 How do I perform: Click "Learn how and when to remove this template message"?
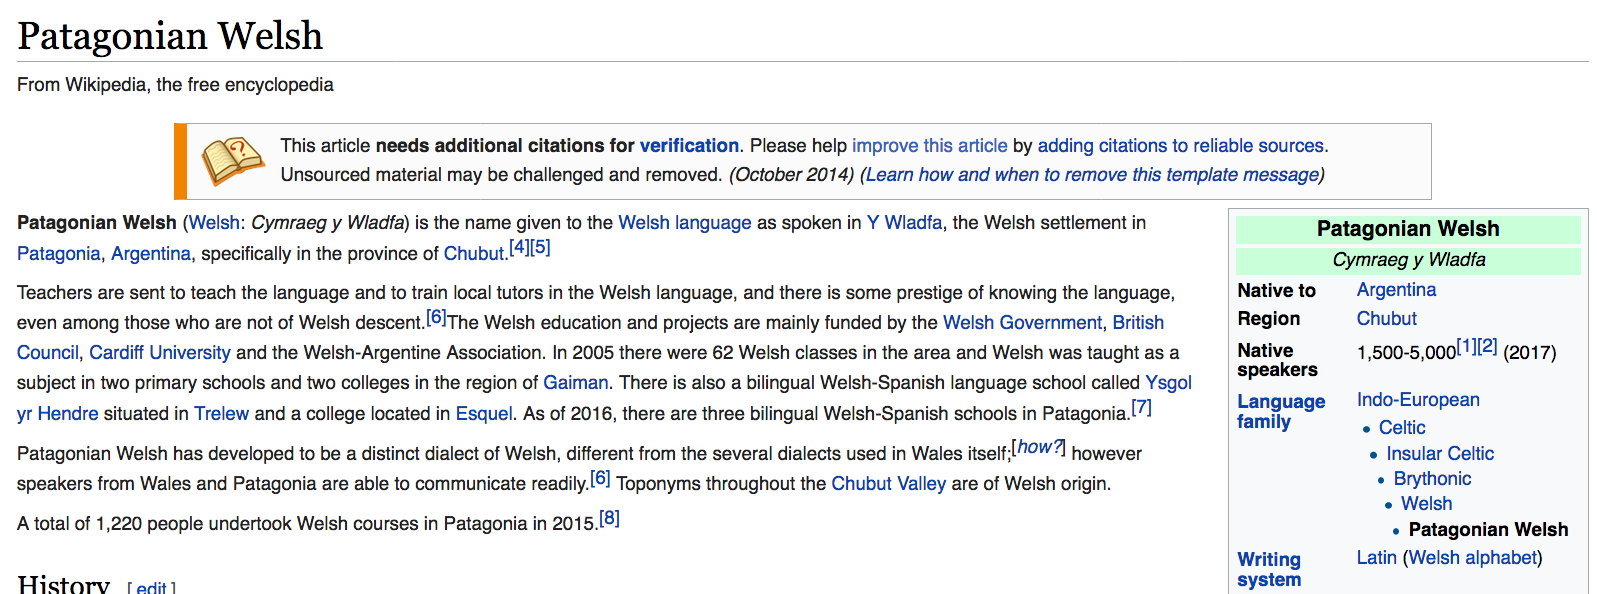[x=1092, y=175]
